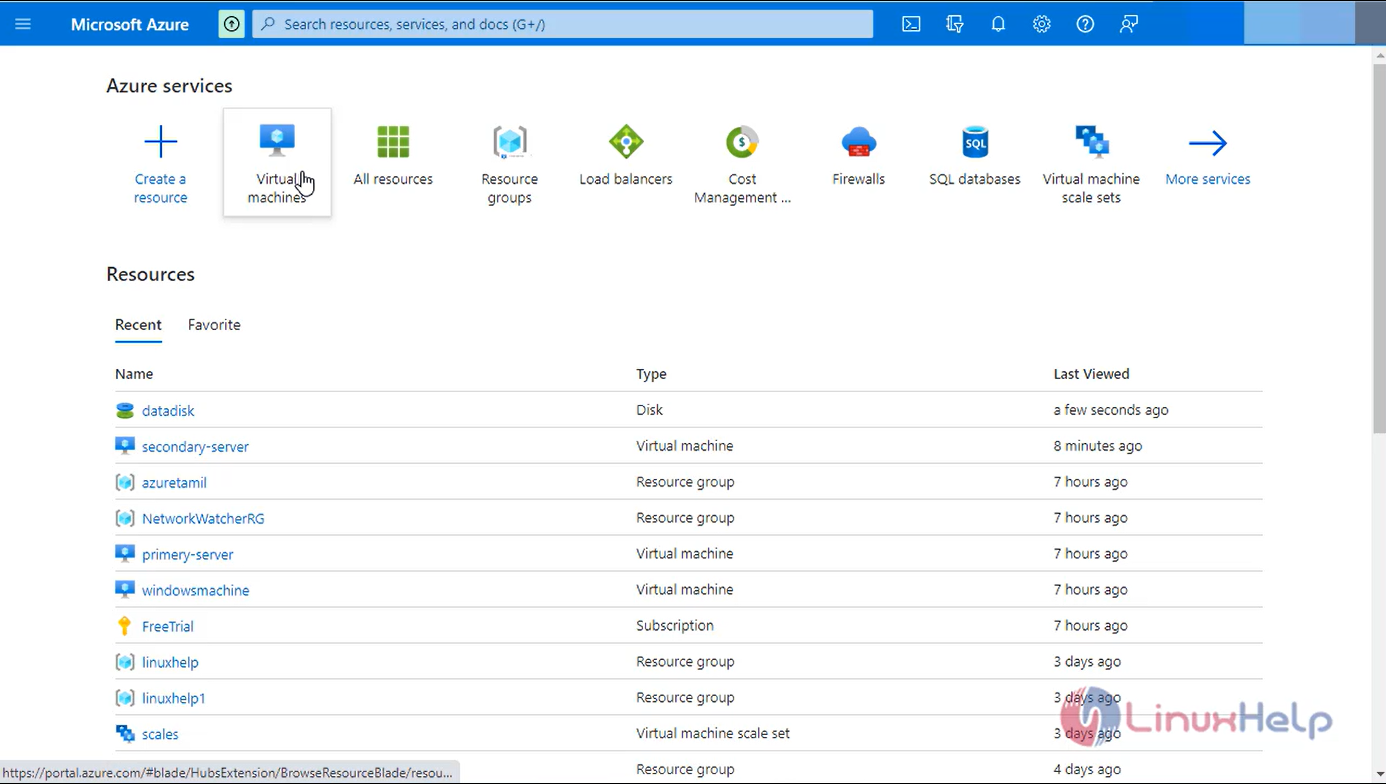The image size is (1386, 784).
Task: Open Load balancers service icon
Action: pos(626,142)
